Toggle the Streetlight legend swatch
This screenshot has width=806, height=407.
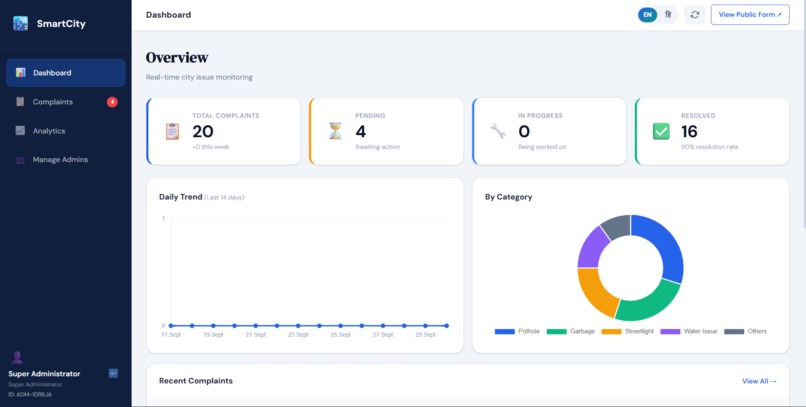[611, 331]
